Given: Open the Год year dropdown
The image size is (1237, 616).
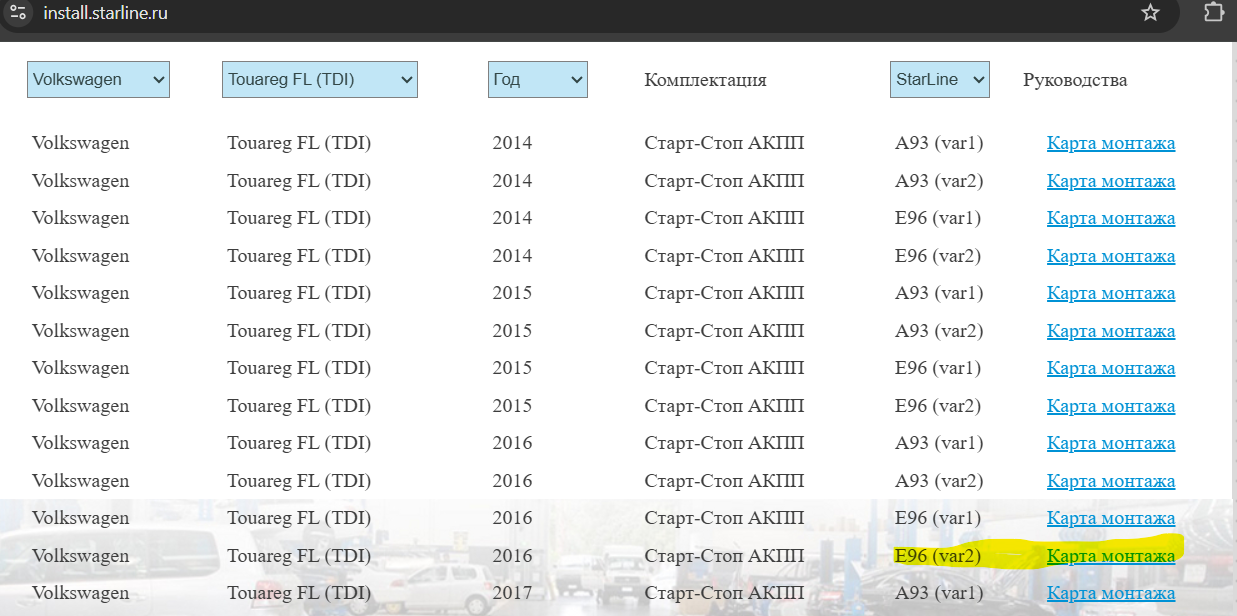Looking at the screenshot, I should 538,79.
